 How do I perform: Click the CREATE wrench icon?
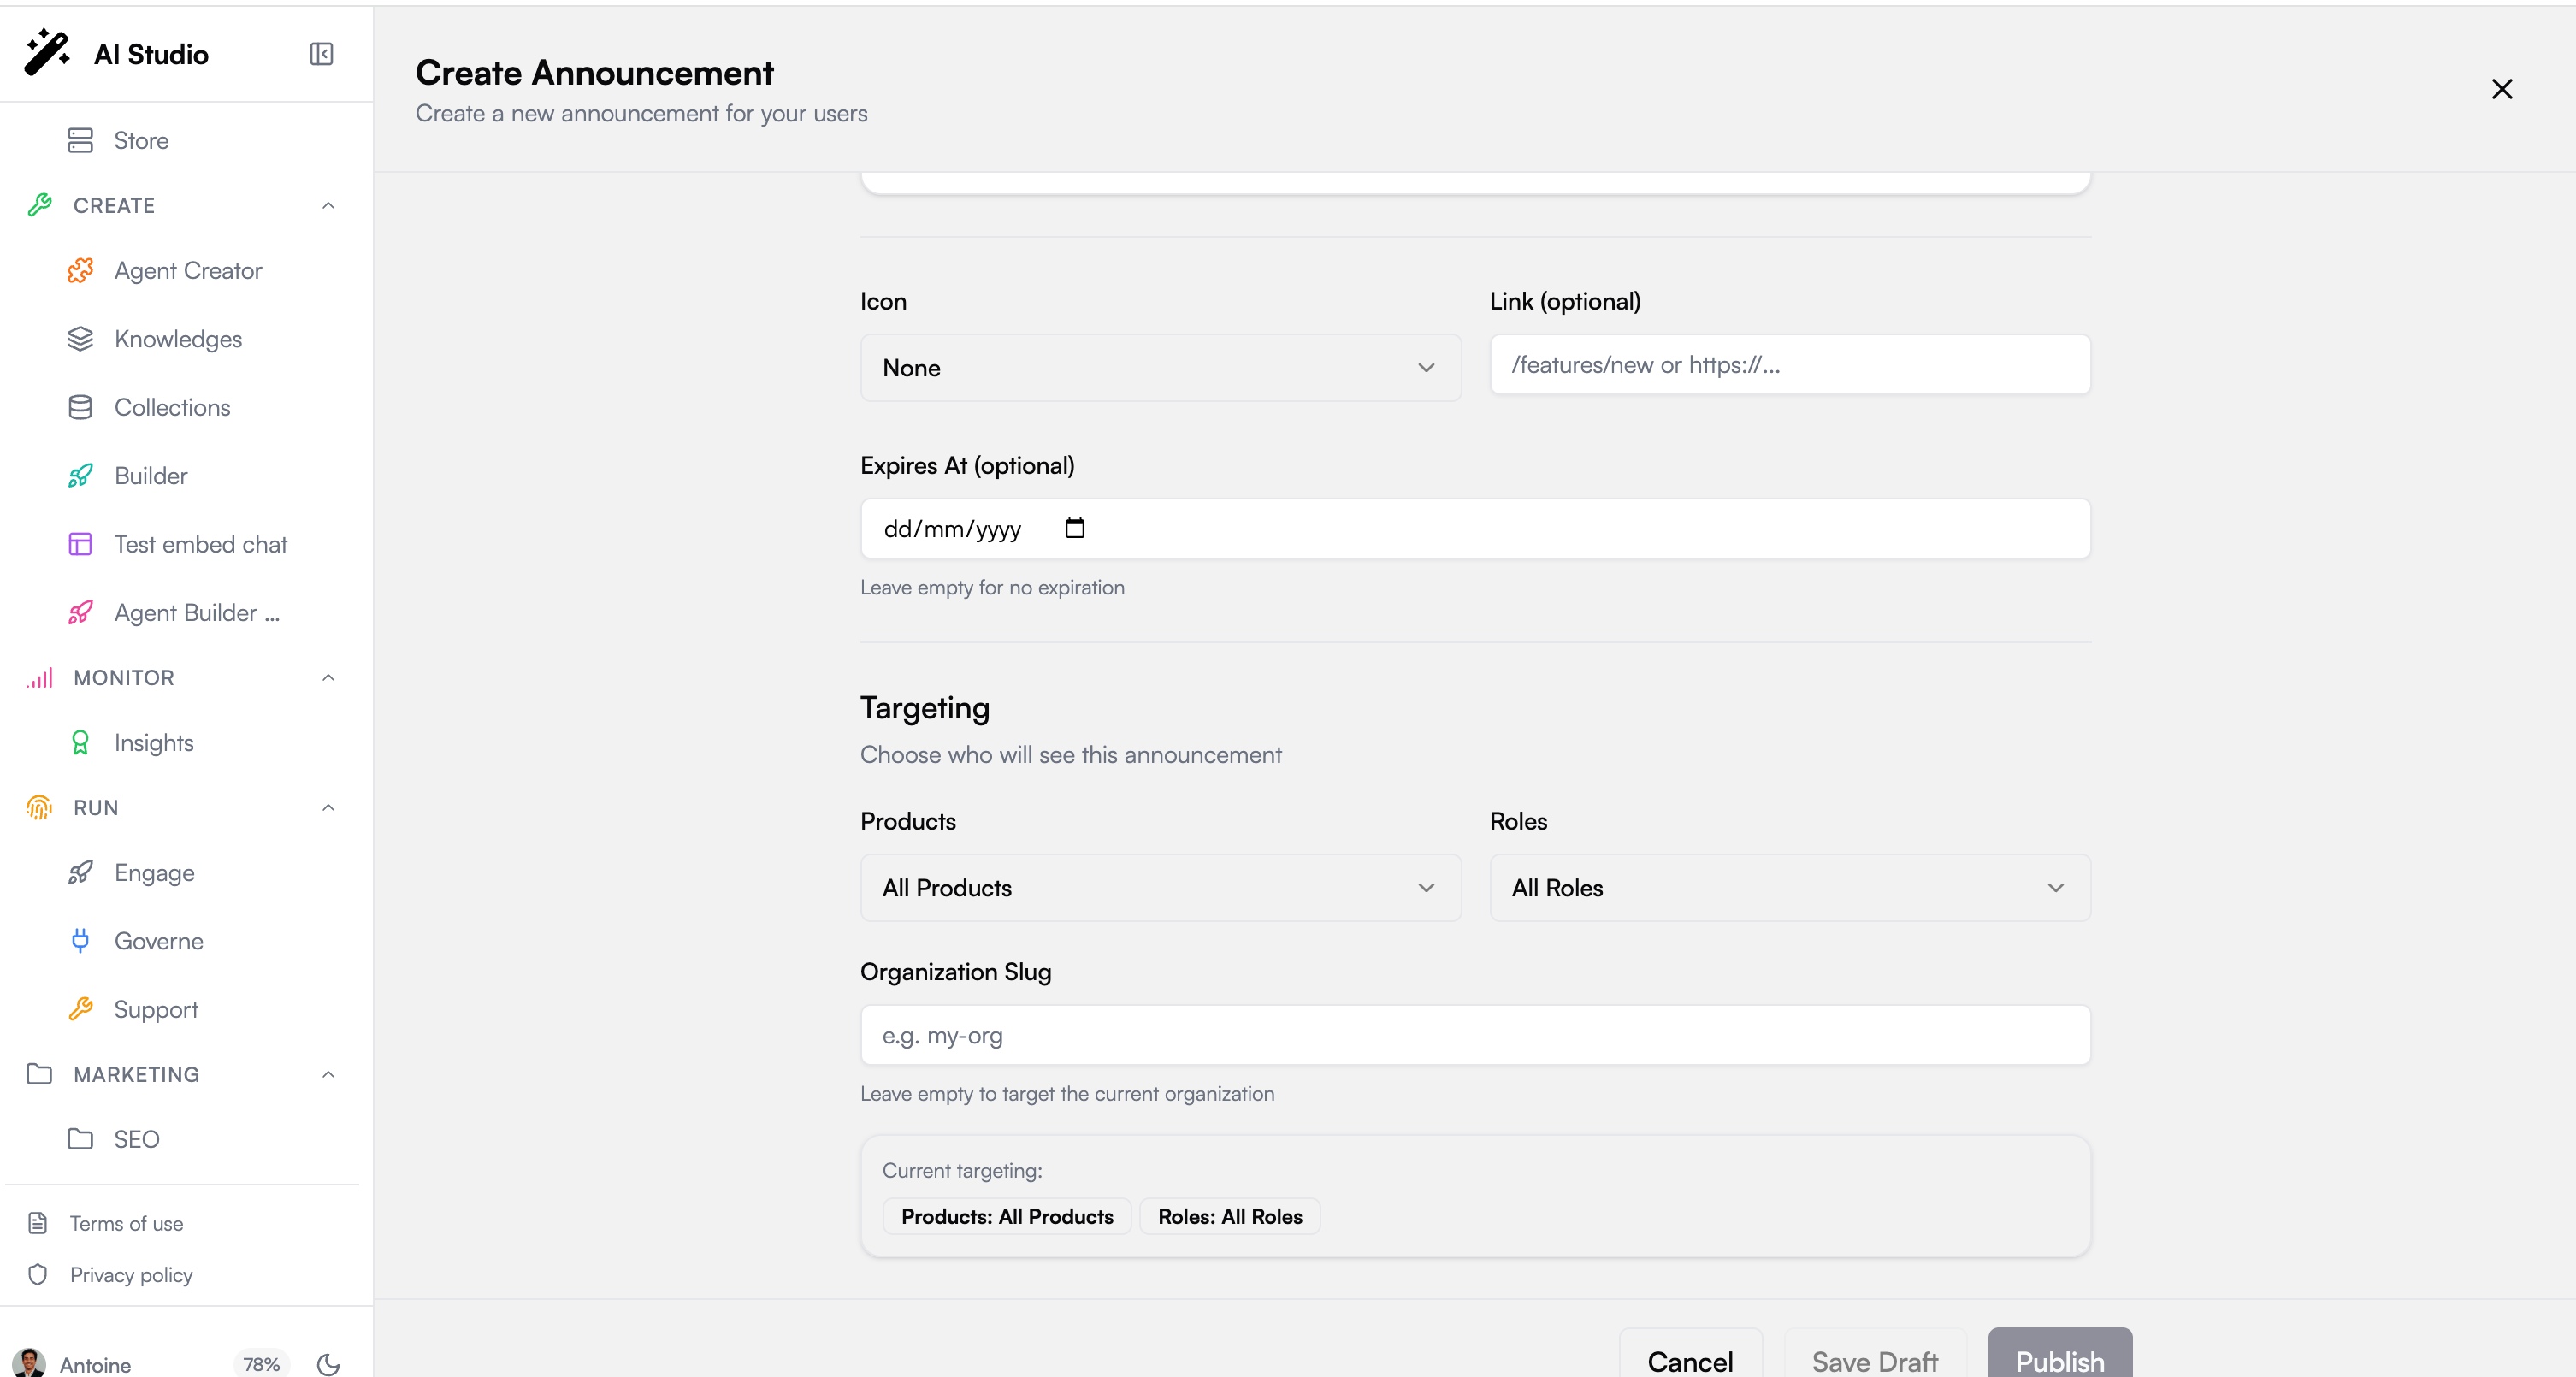coord(40,205)
